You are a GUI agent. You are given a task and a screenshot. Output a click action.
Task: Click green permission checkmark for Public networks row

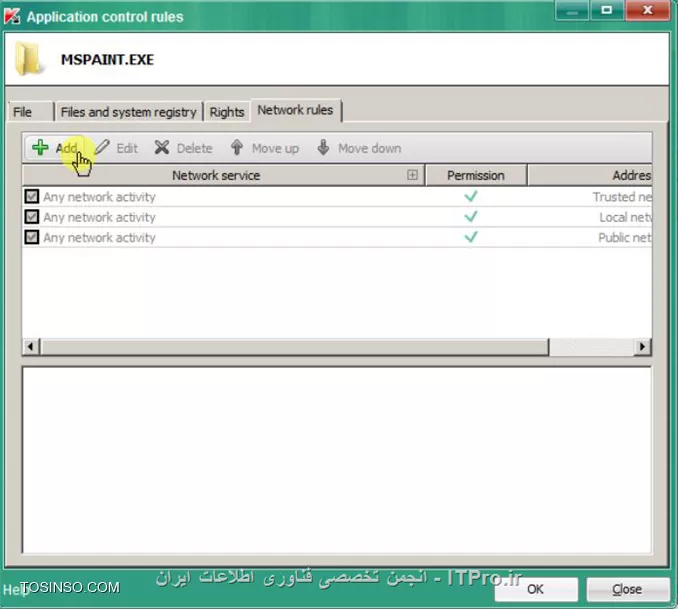[x=471, y=237]
